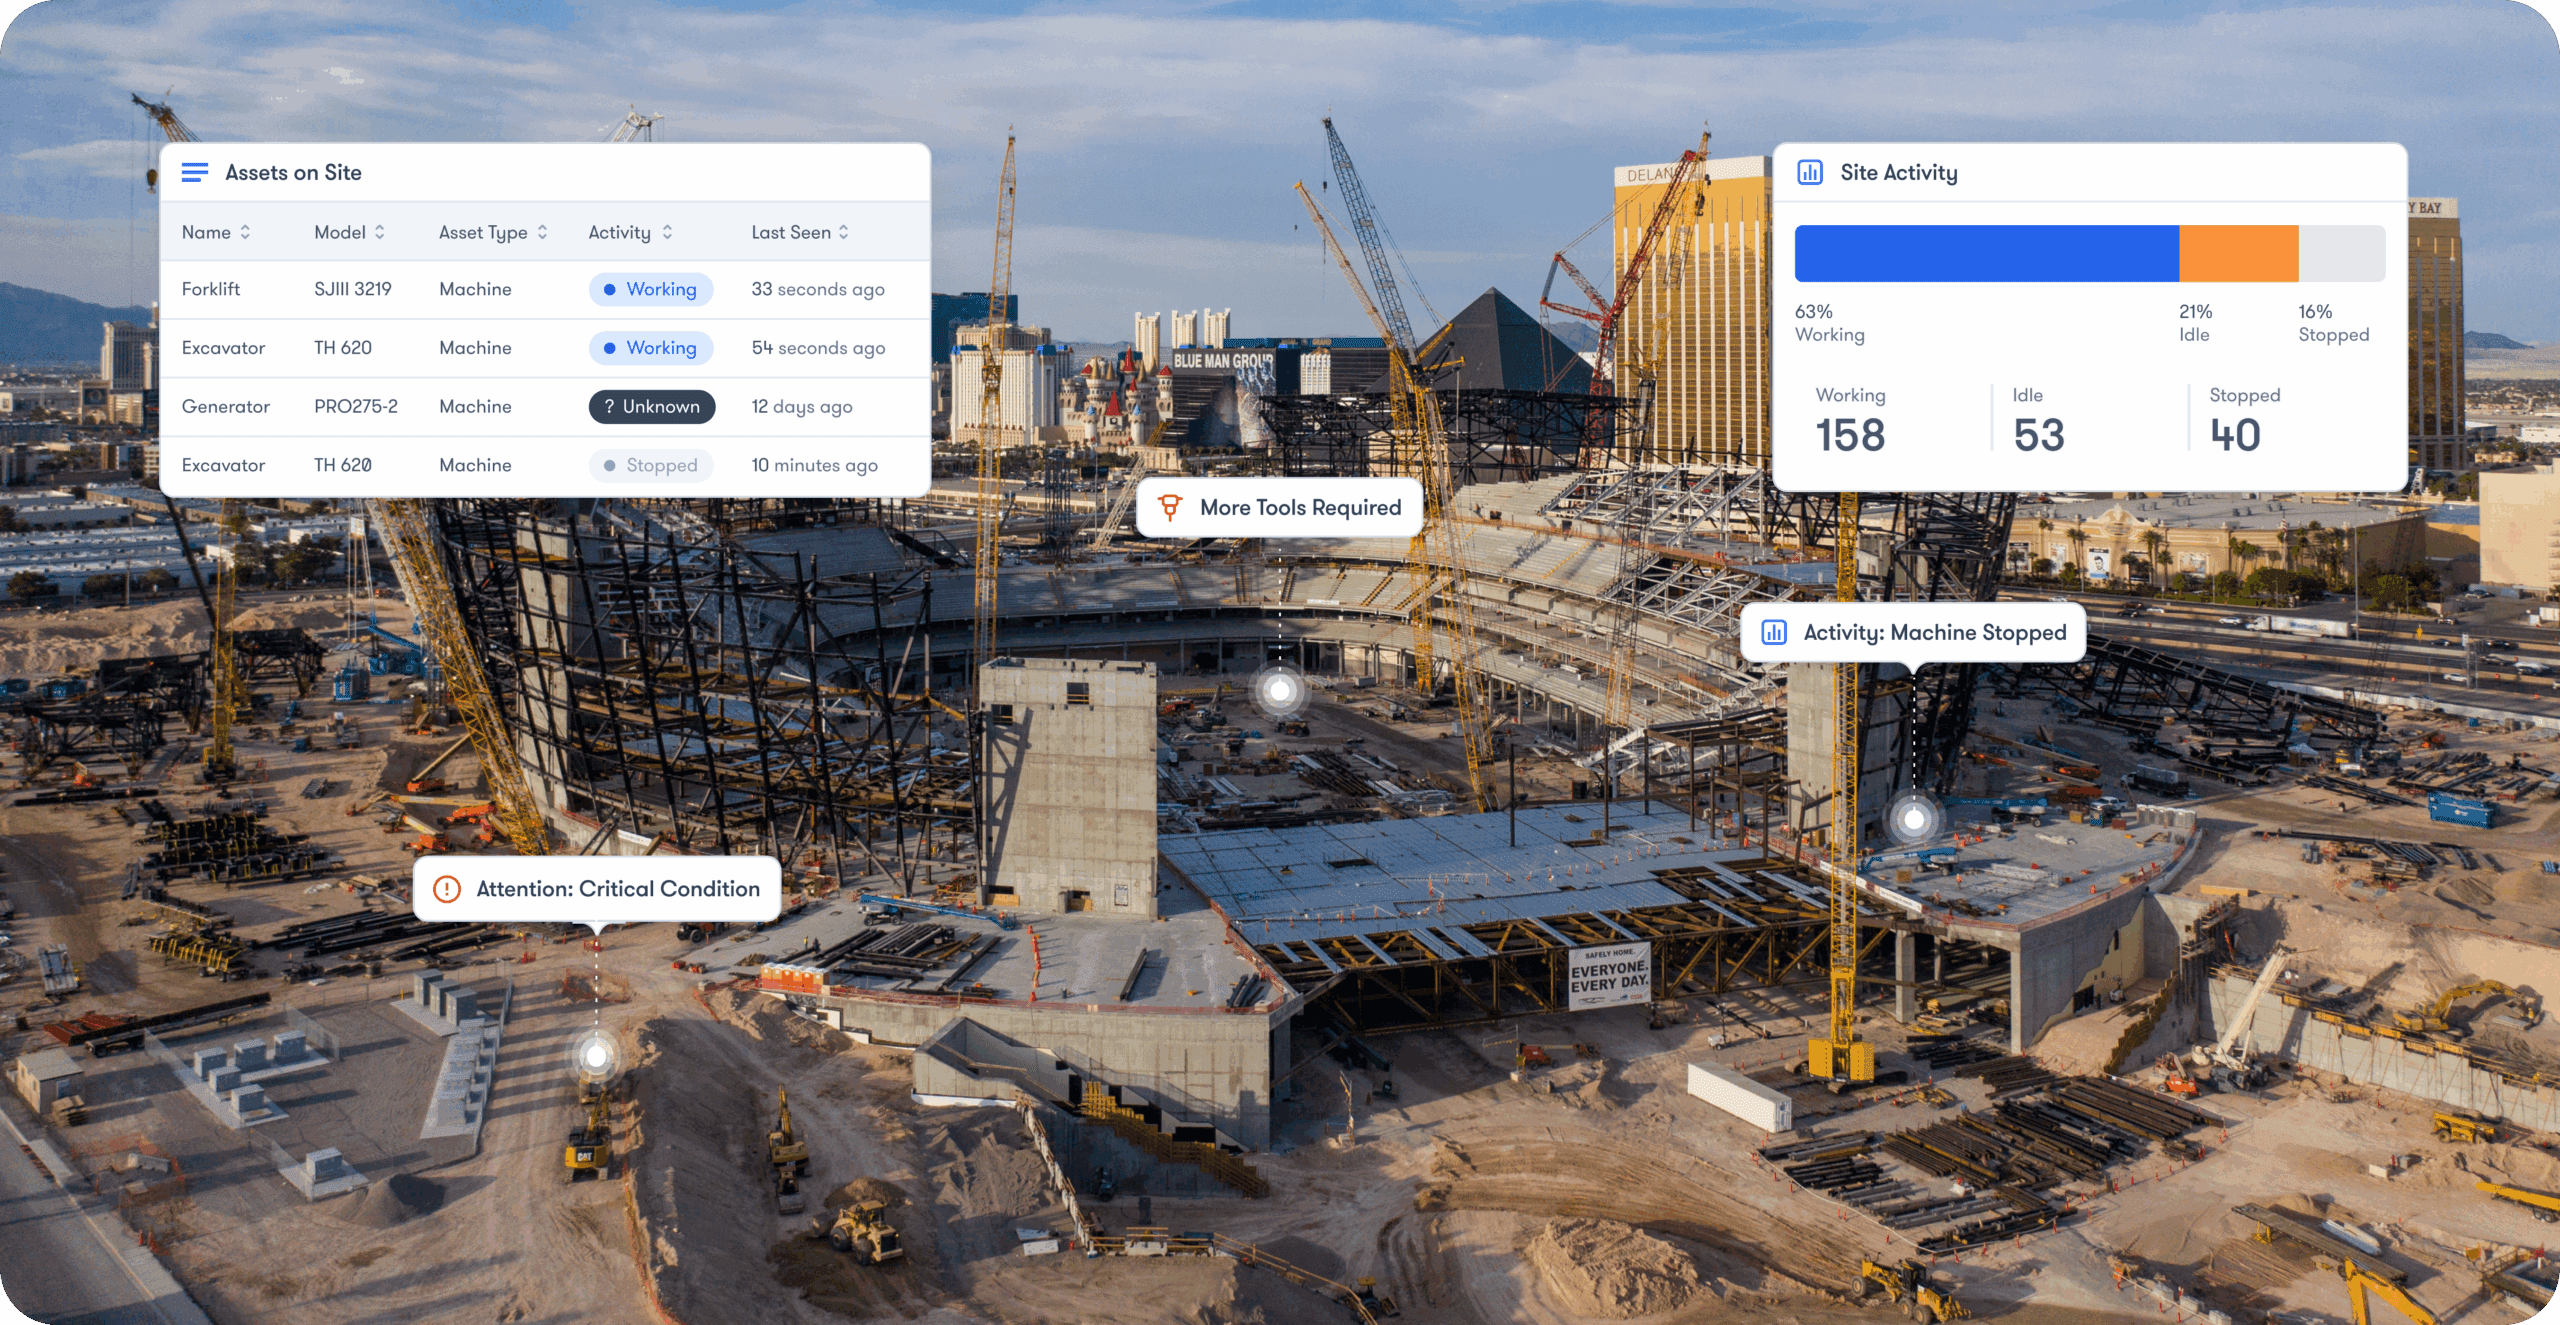Sort by Model column arrows
2560x1325 pixels.
pos(380,233)
